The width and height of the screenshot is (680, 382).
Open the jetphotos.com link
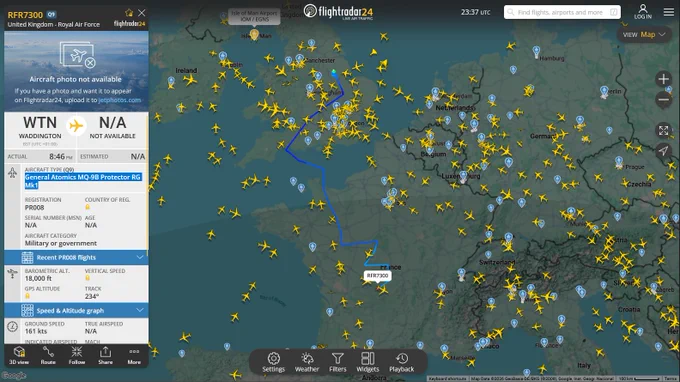(x=120, y=100)
